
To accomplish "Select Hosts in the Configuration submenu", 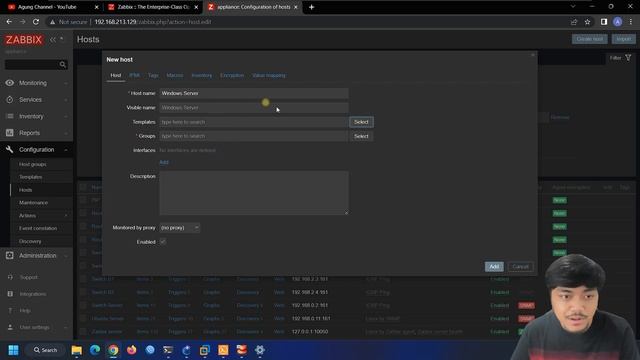I will [25, 190].
